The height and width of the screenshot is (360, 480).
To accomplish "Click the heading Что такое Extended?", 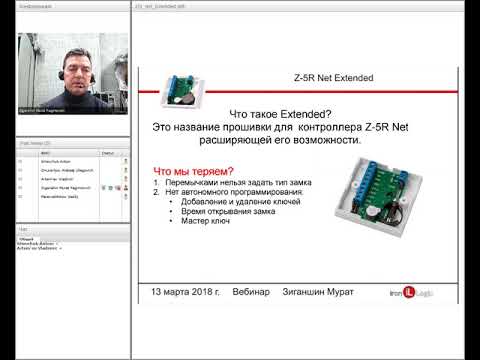I will (x=280, y=114).
